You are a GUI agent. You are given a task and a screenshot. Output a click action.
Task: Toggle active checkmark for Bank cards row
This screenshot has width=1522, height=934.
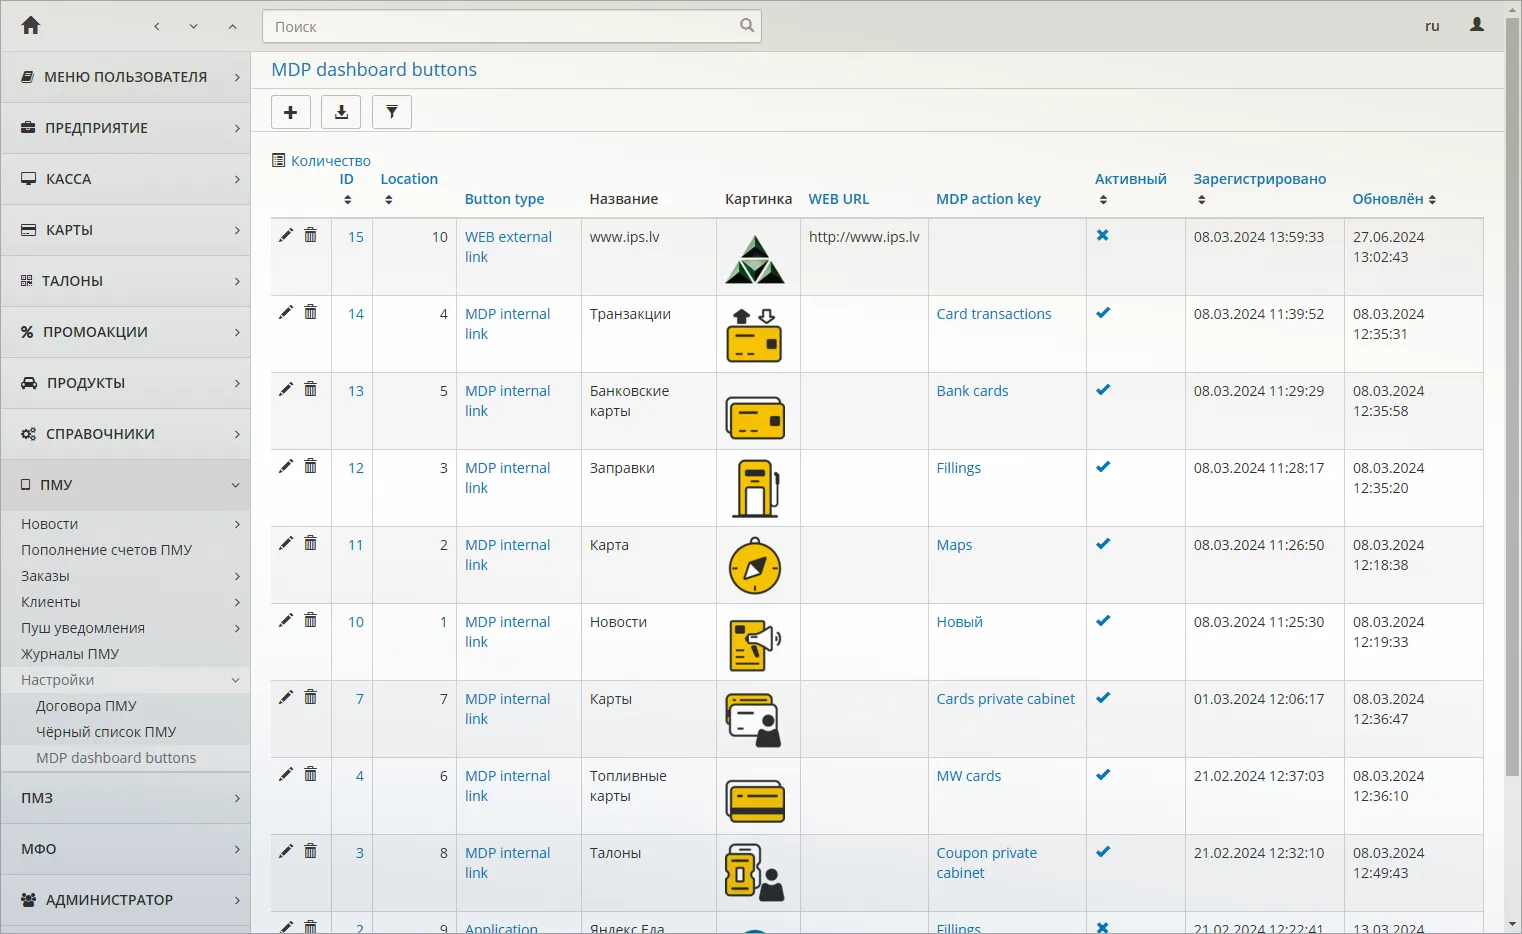click(1103, 390)
